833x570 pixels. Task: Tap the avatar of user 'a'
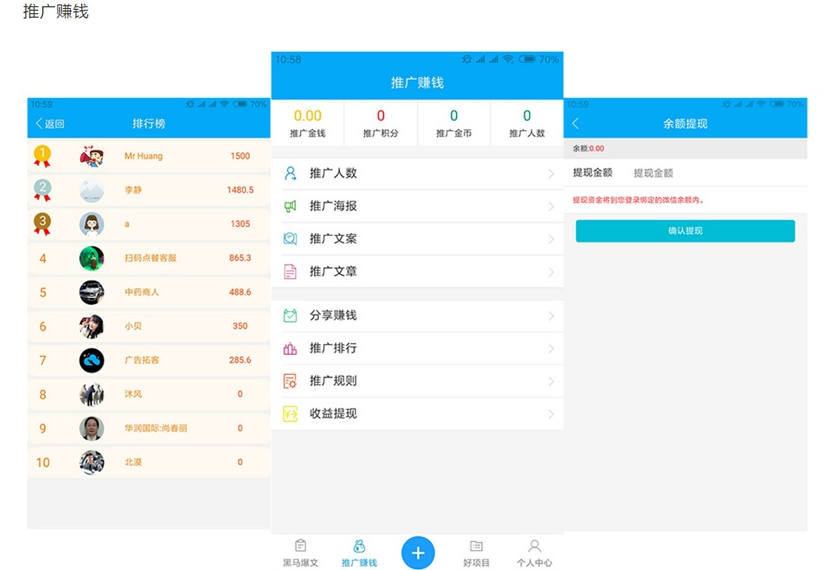[x=91, y=224]
